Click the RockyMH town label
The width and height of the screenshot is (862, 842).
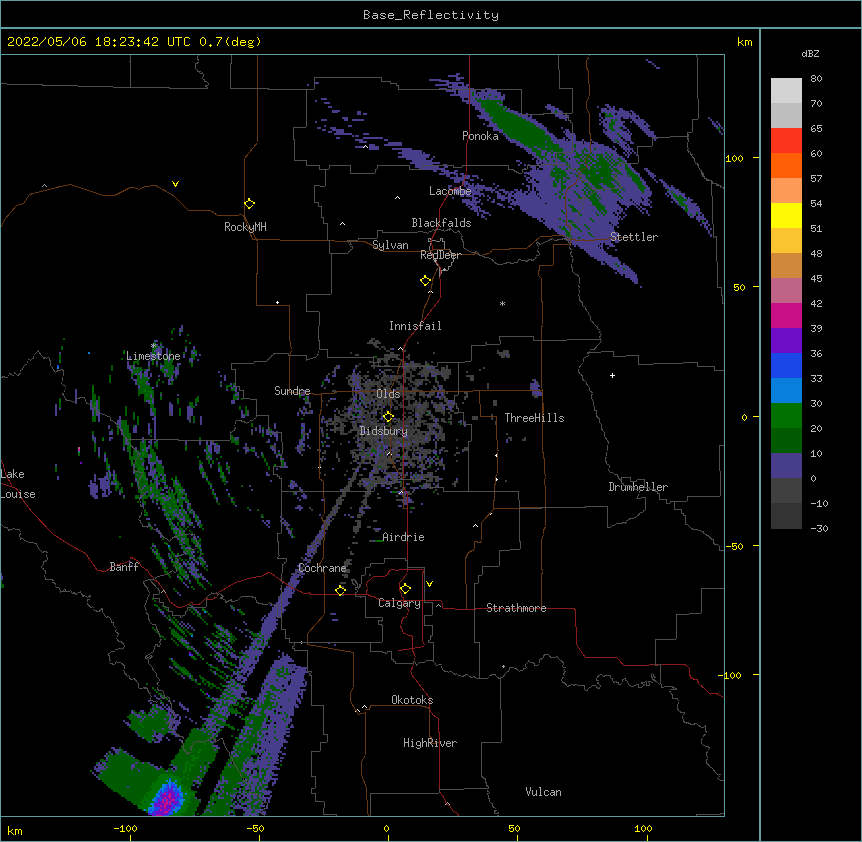point(245,227)
